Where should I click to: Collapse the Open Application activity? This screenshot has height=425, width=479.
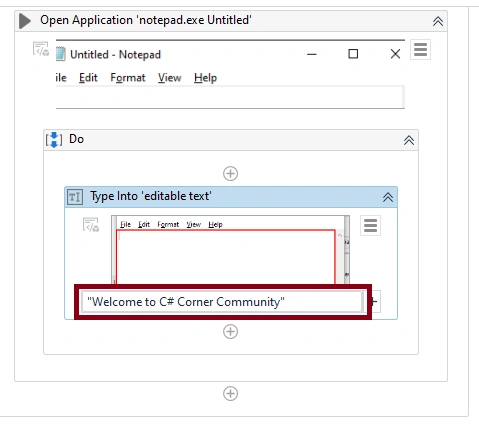(x=438, y=21)
